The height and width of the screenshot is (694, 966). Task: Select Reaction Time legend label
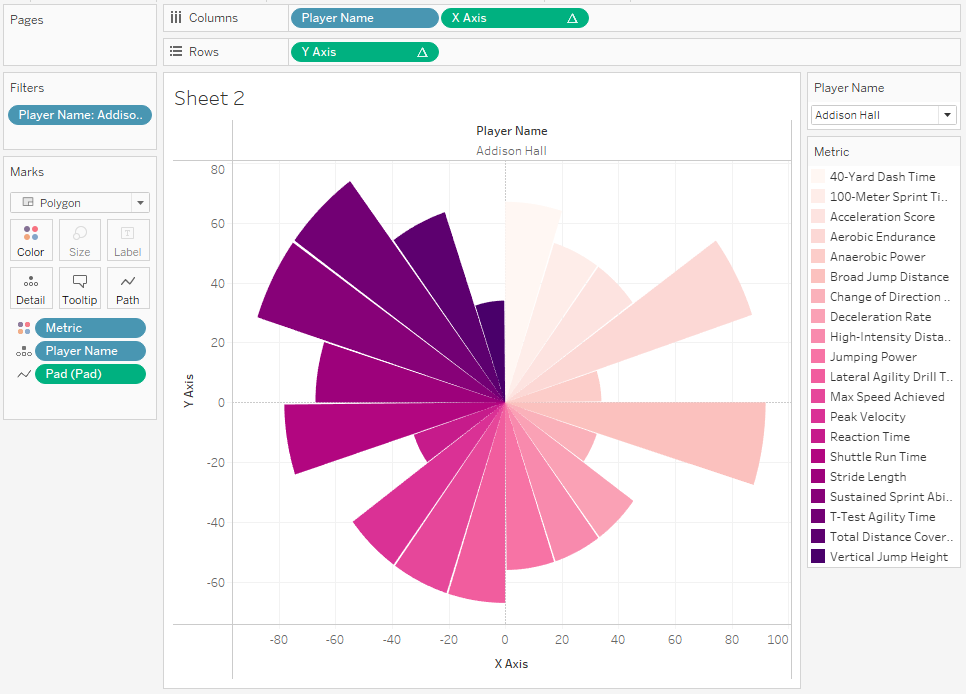pyautogui.click(x=869, y=437)
